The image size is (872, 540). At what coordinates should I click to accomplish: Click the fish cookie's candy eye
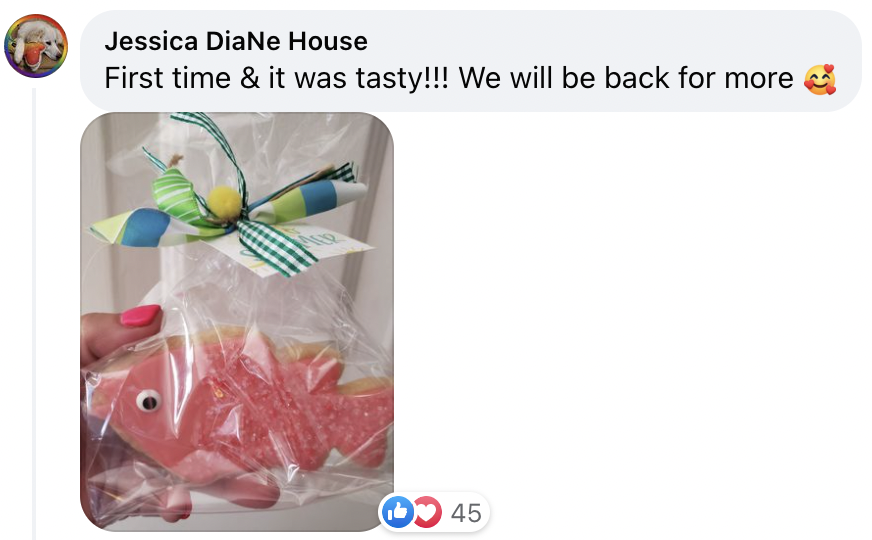[148, 400]
